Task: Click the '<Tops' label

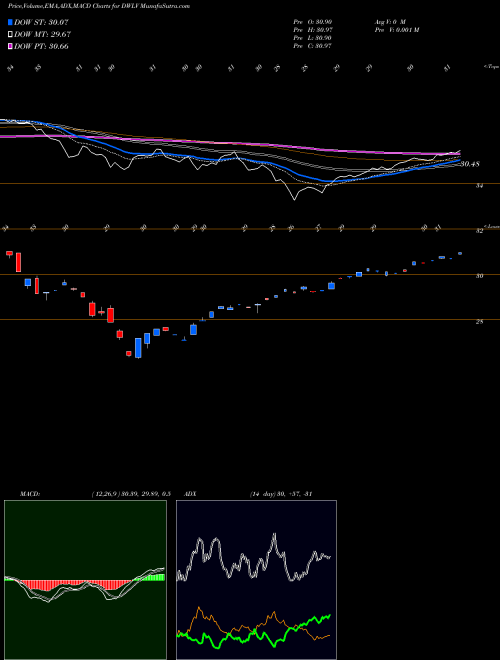Action: (x=490, y=67)
